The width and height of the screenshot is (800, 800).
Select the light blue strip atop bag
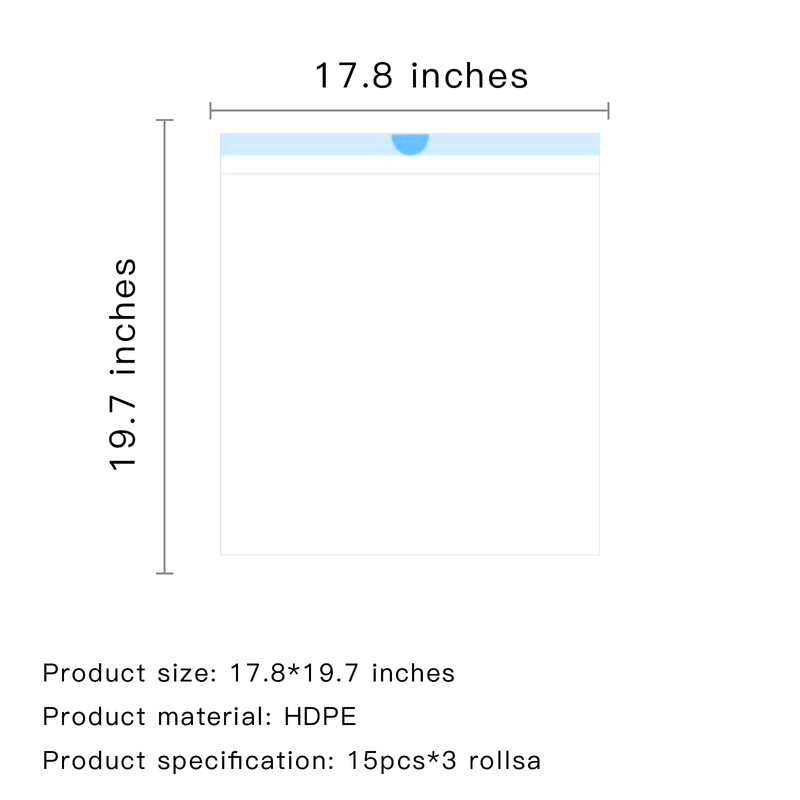300,144
